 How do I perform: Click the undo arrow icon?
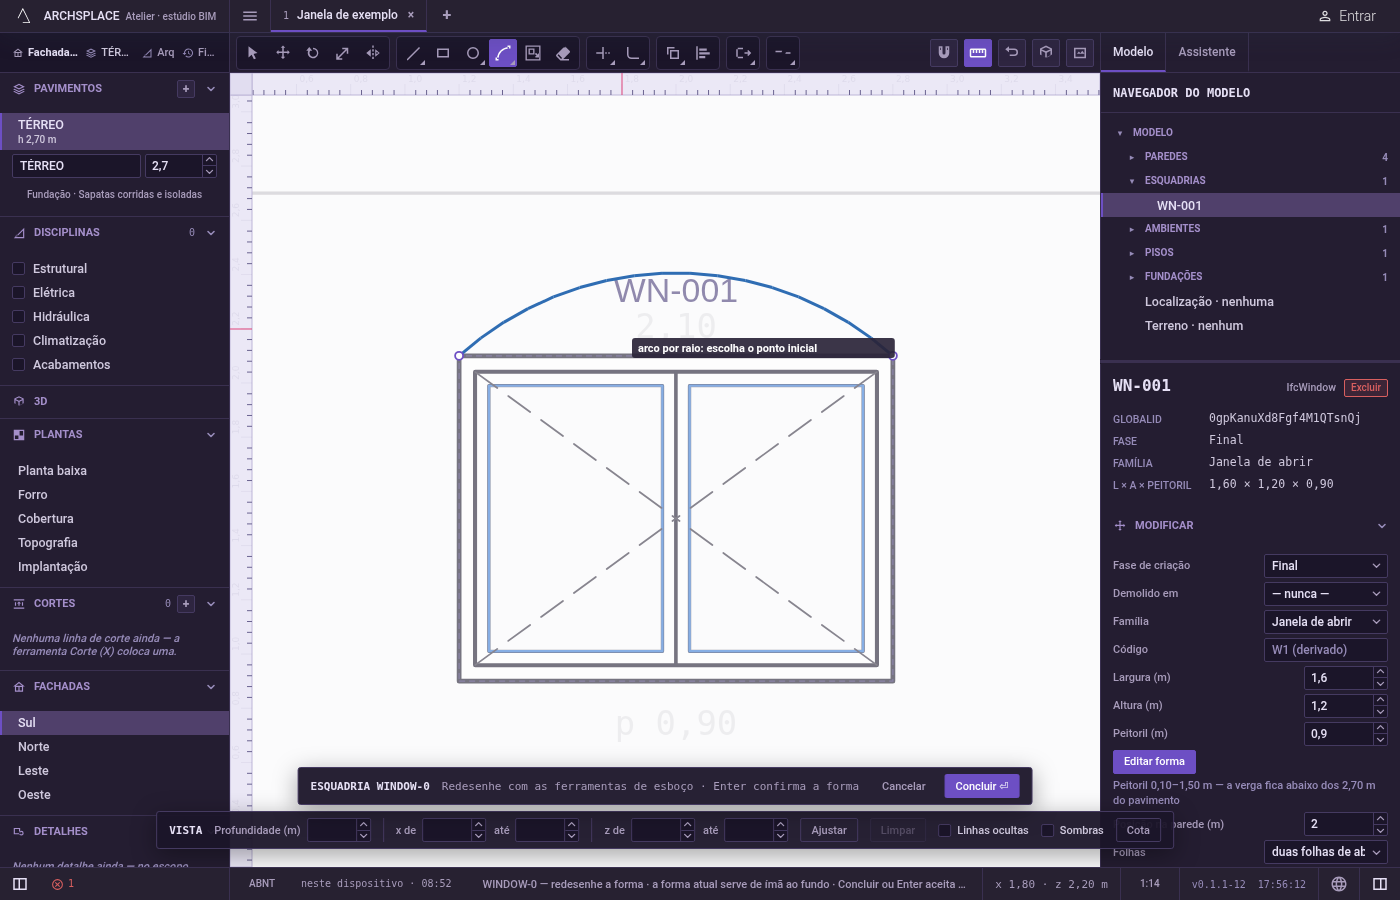(x=1012, y=53)
